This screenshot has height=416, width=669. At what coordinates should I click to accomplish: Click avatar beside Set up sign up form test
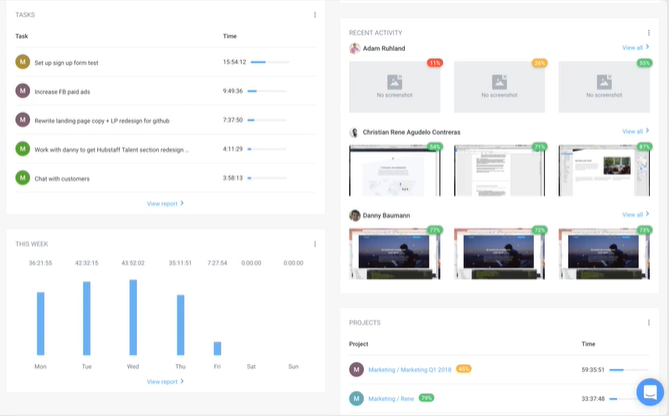click(23, 62)
